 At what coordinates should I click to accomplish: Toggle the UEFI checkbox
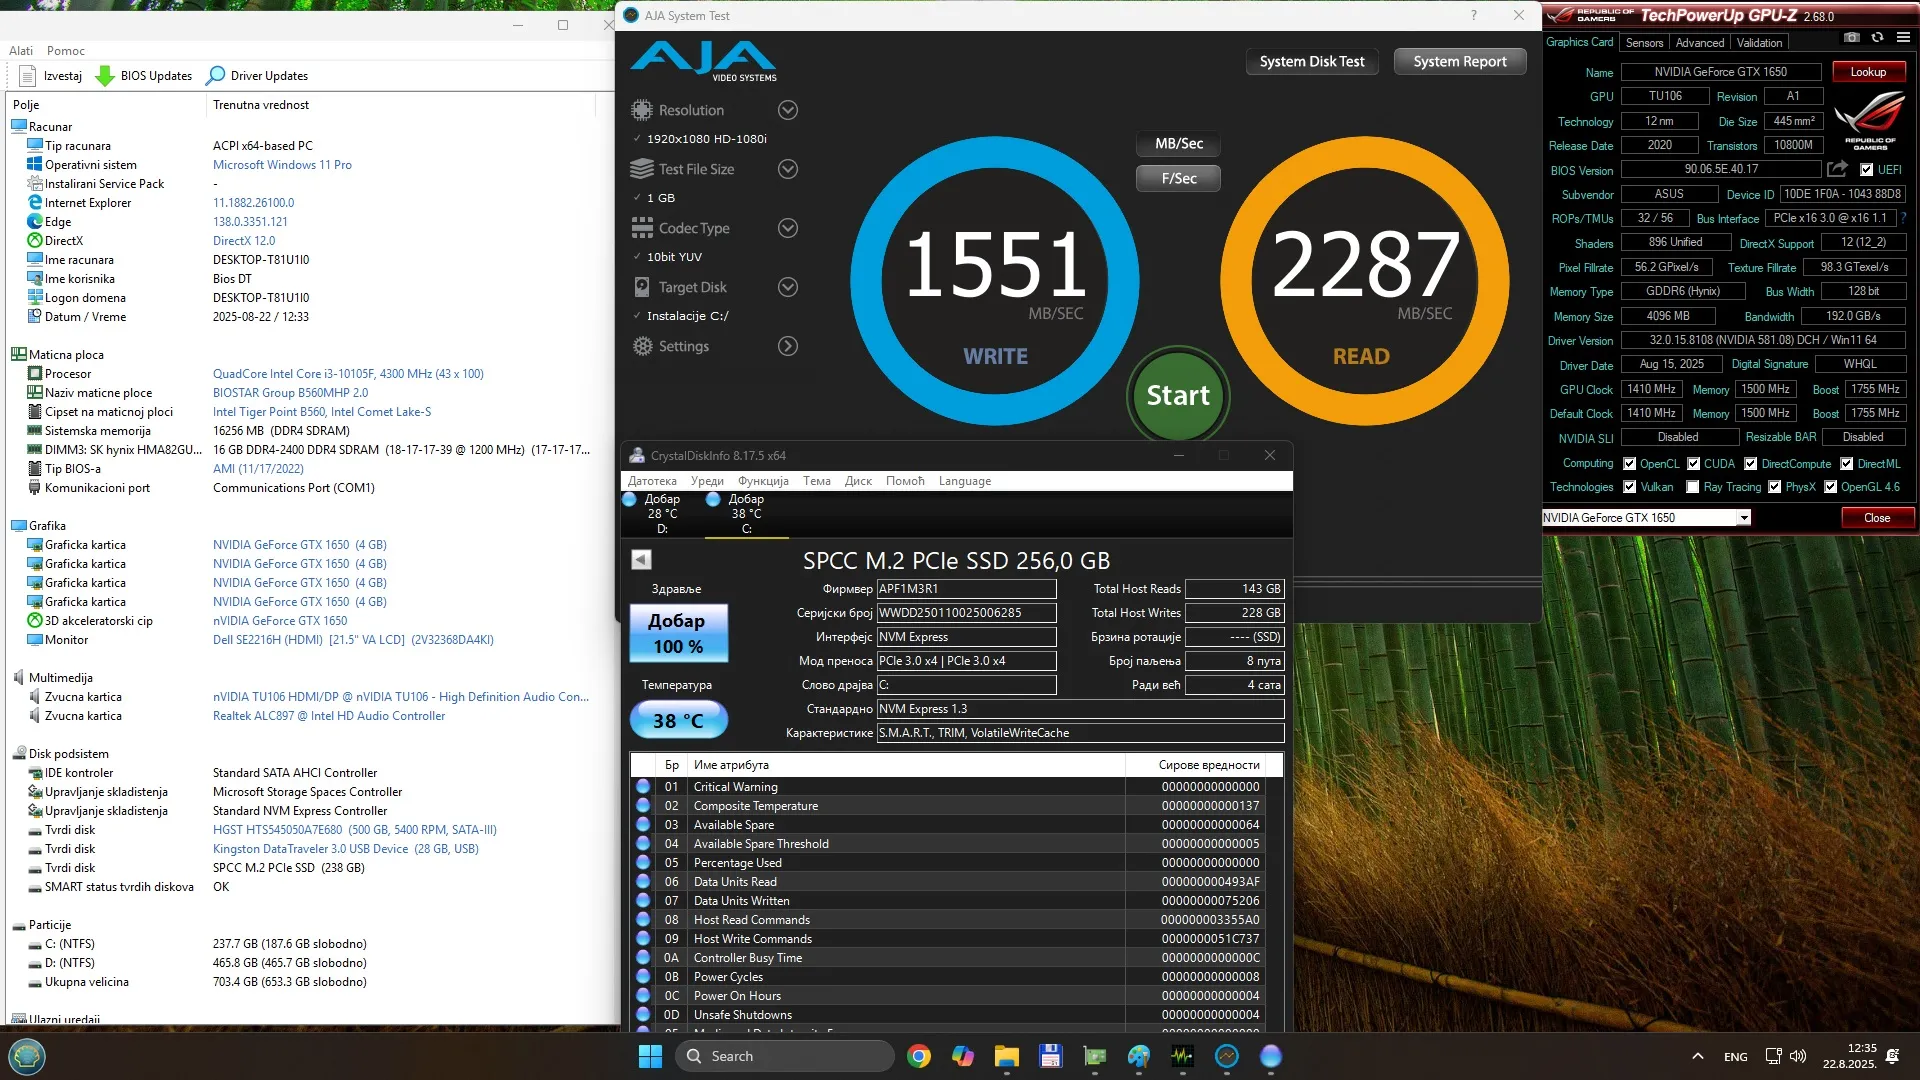point(1866,170)
